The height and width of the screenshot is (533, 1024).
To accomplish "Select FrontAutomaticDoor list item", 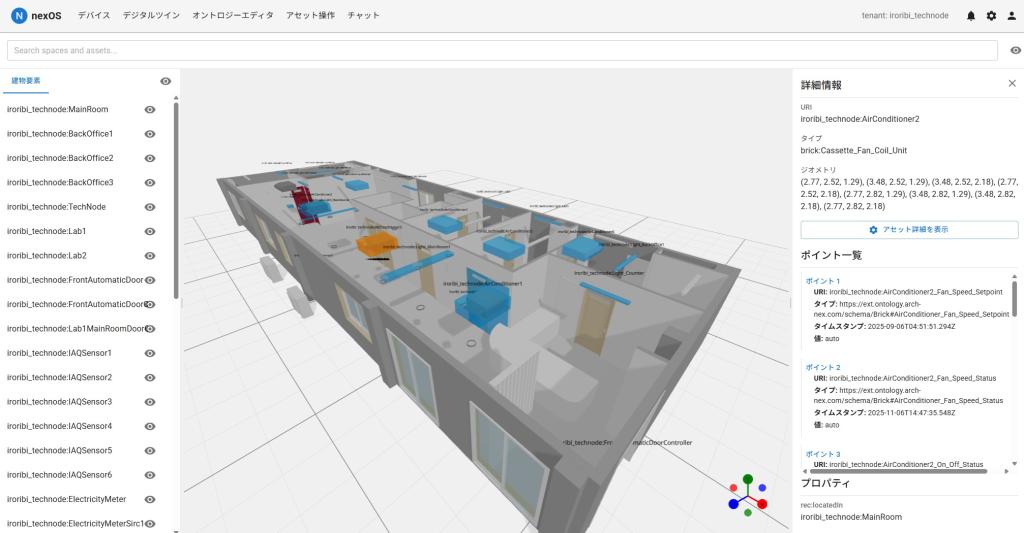I will [x=75, y=280].
